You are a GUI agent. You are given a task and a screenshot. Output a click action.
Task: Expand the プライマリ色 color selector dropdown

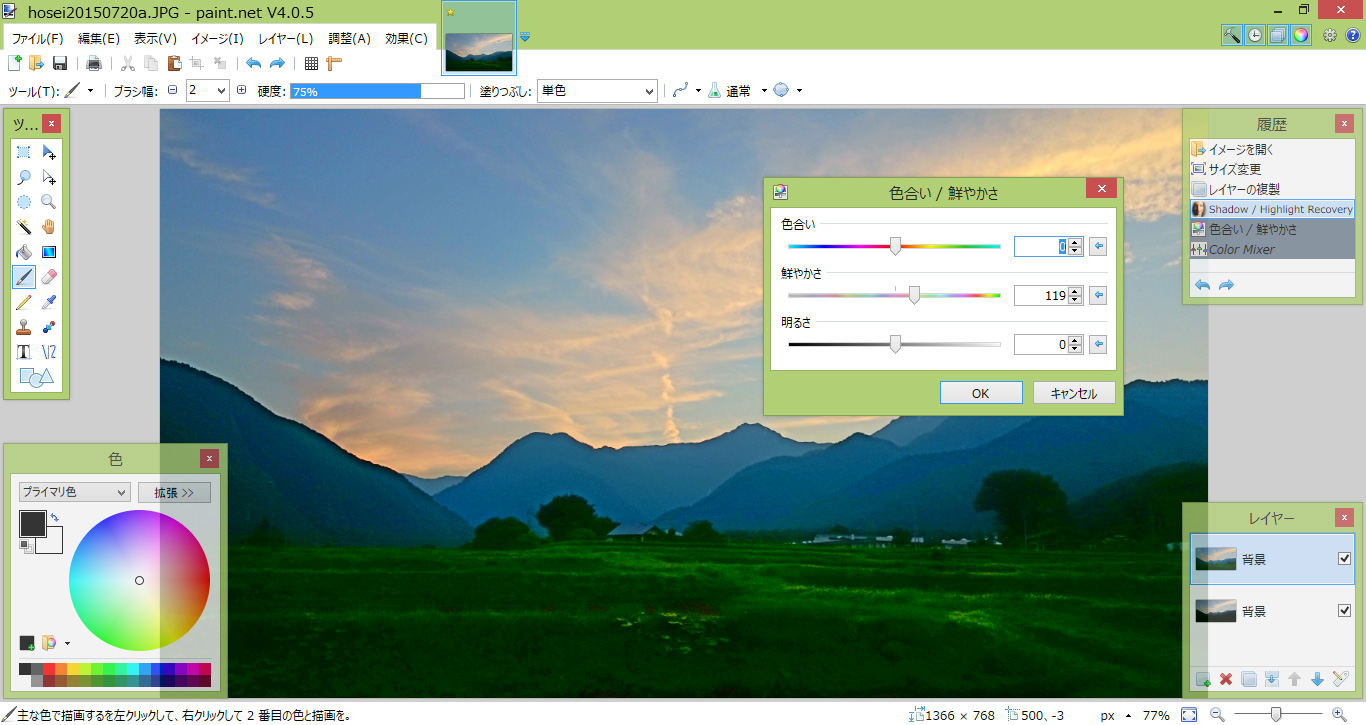click(x=74, y=492)
